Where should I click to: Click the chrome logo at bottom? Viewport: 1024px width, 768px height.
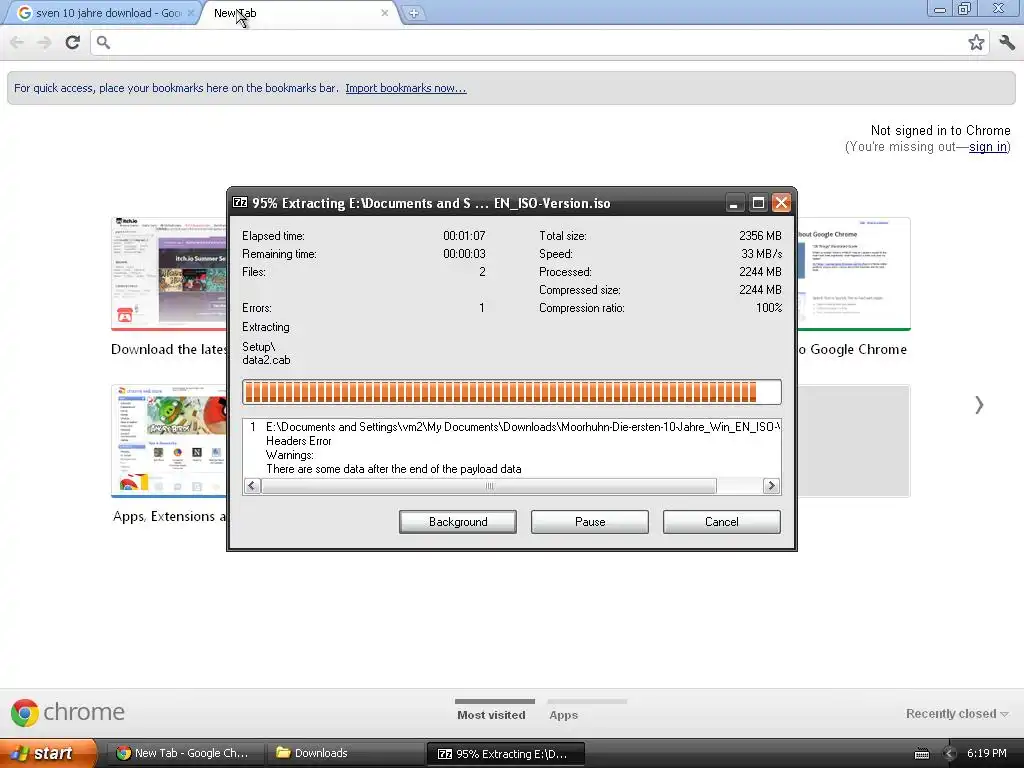pyautogui.click(x=68, y=712)
